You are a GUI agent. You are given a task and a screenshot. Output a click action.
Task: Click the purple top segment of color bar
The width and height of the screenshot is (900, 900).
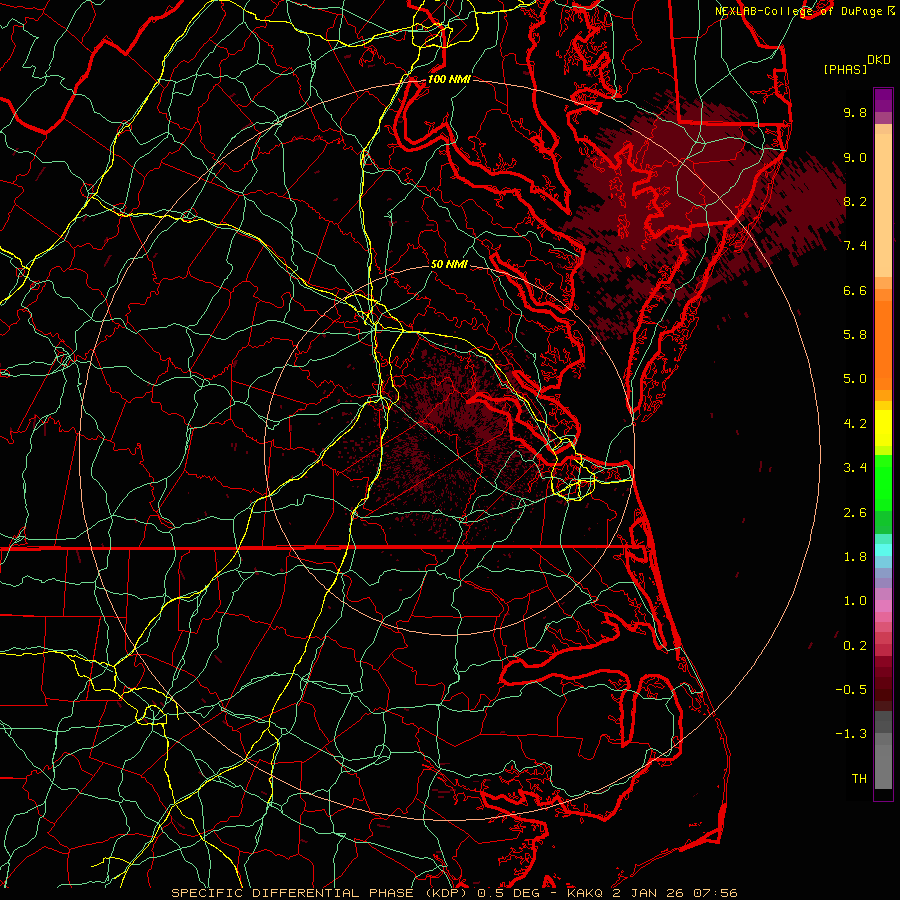click(x=883, y=100)
